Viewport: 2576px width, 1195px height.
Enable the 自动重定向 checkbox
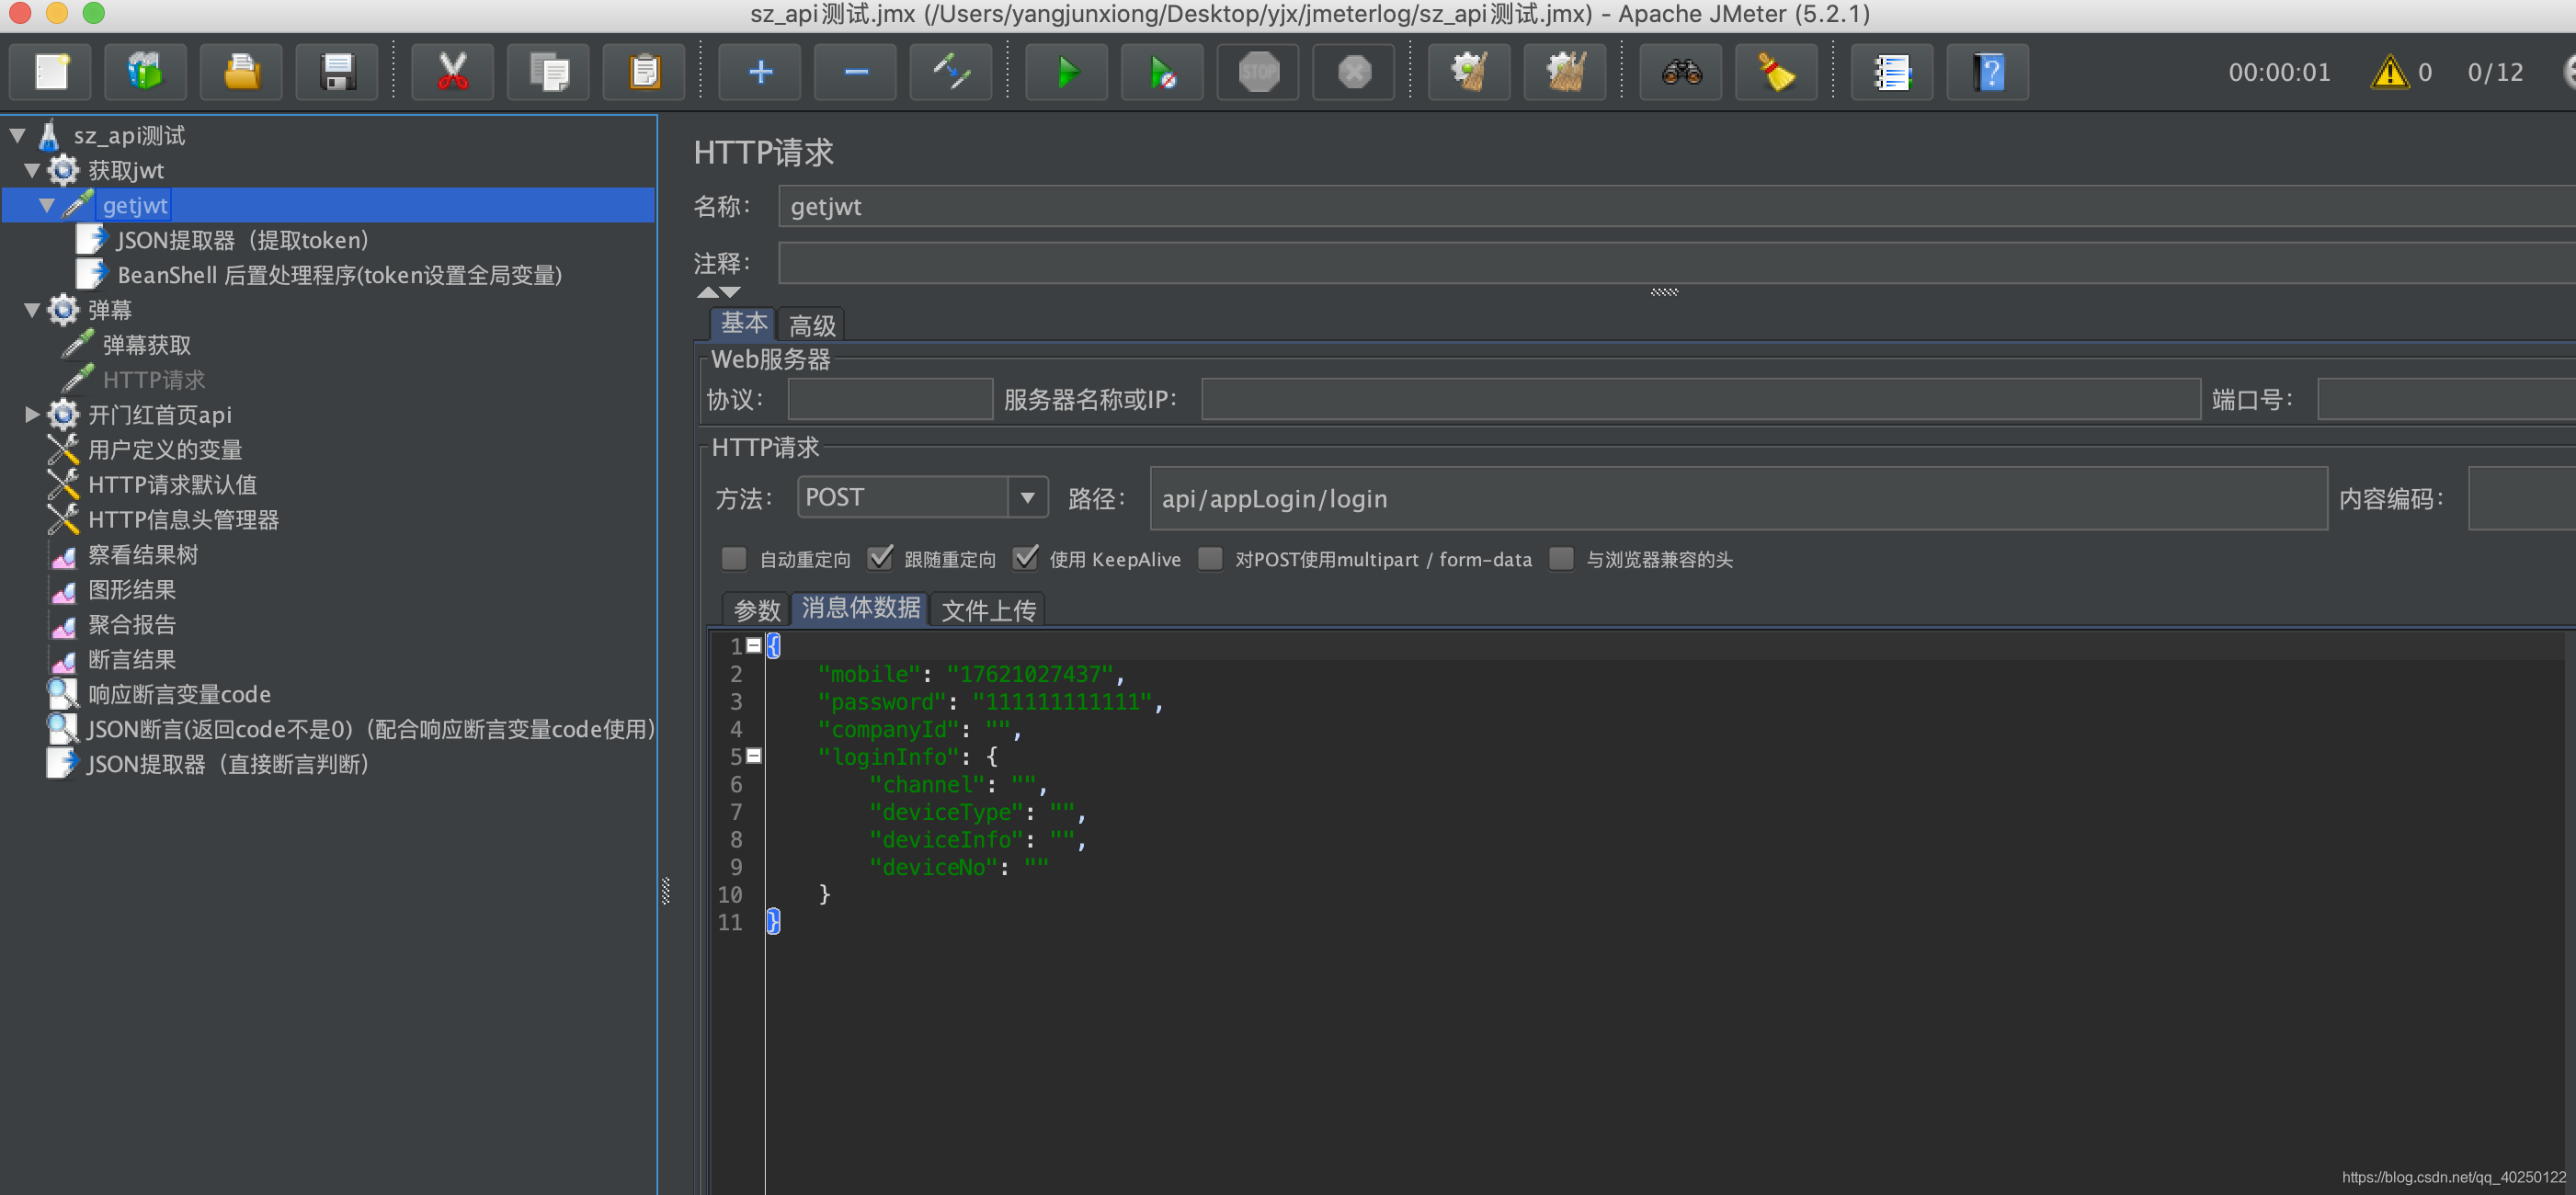click(x=734, y=558)
